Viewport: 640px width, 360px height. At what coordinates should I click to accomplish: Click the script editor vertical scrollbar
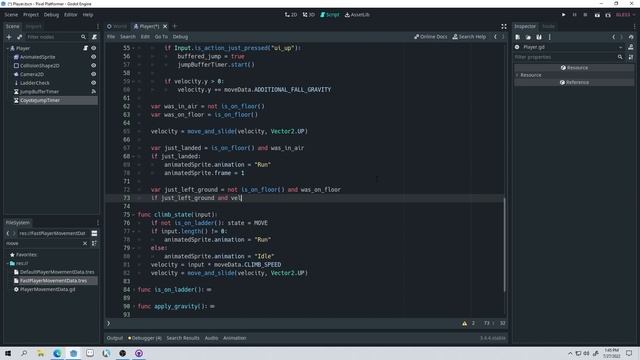click(x=504, y=245)
